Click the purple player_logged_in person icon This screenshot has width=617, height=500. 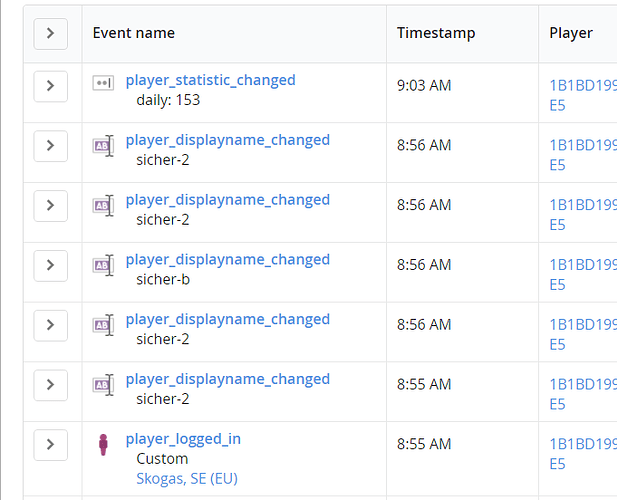point(103,444)
